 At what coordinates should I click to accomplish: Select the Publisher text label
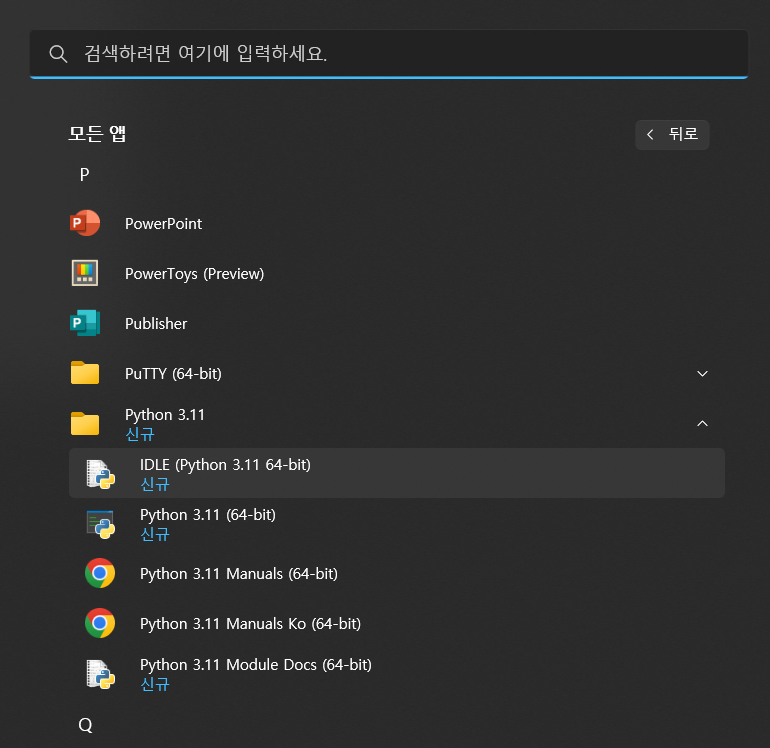tap(156, 324)
